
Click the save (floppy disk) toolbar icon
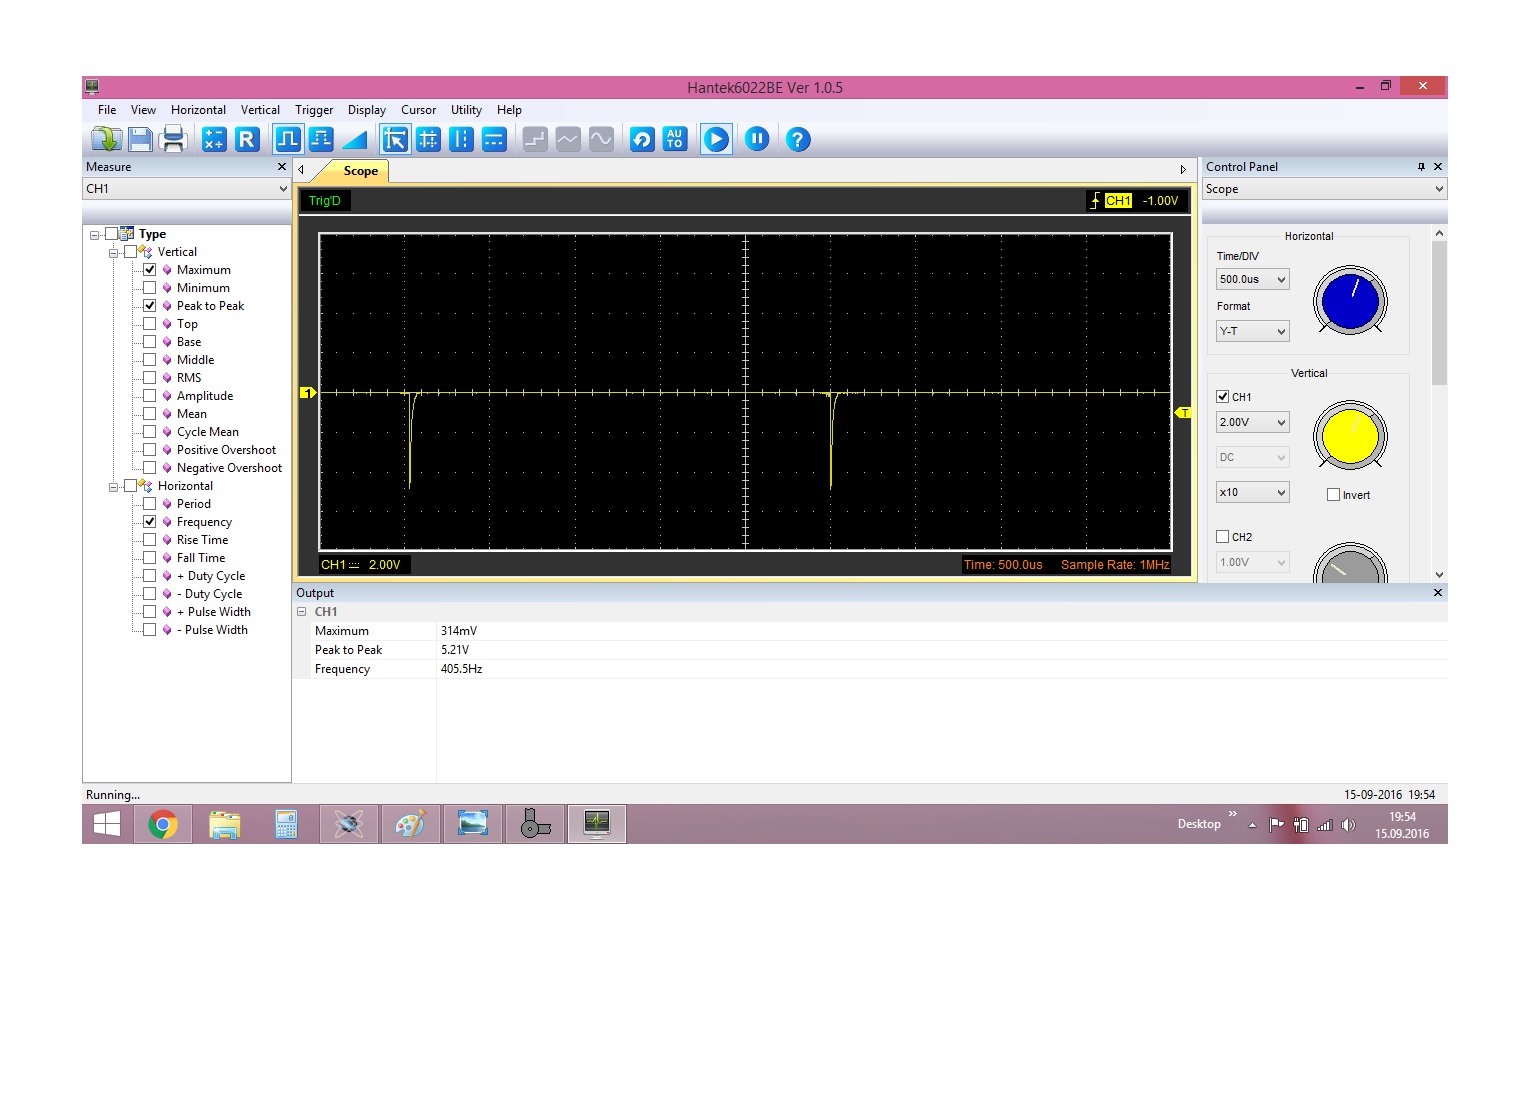(x=140, y=140)
